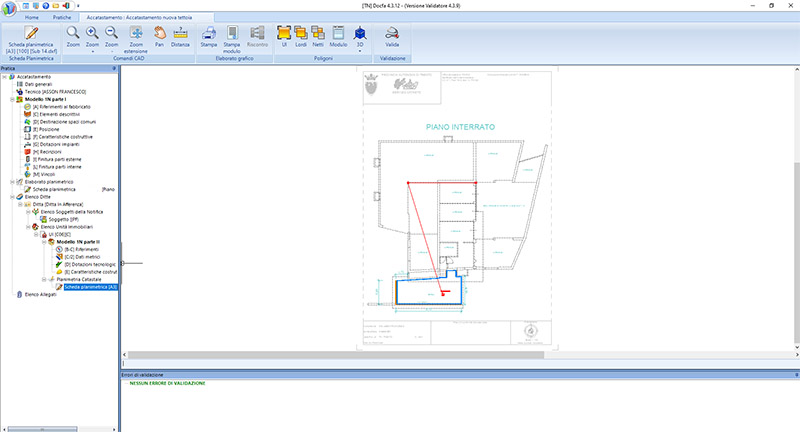This screenshot has height=432, width=800.
Task: Open quick access toolbar customize arrow
Action: (x=78, y=6)
